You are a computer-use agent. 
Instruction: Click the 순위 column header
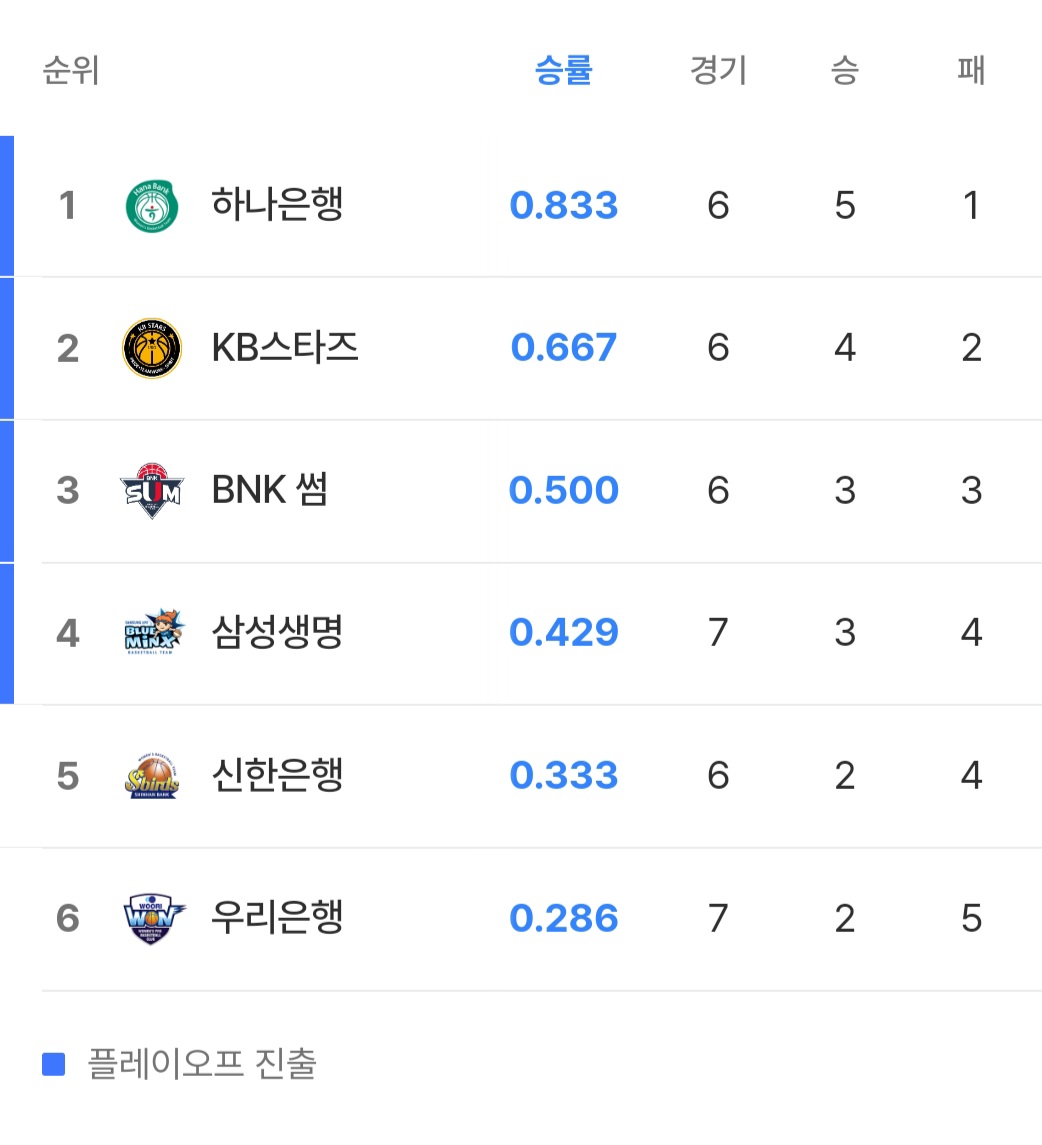71,71
